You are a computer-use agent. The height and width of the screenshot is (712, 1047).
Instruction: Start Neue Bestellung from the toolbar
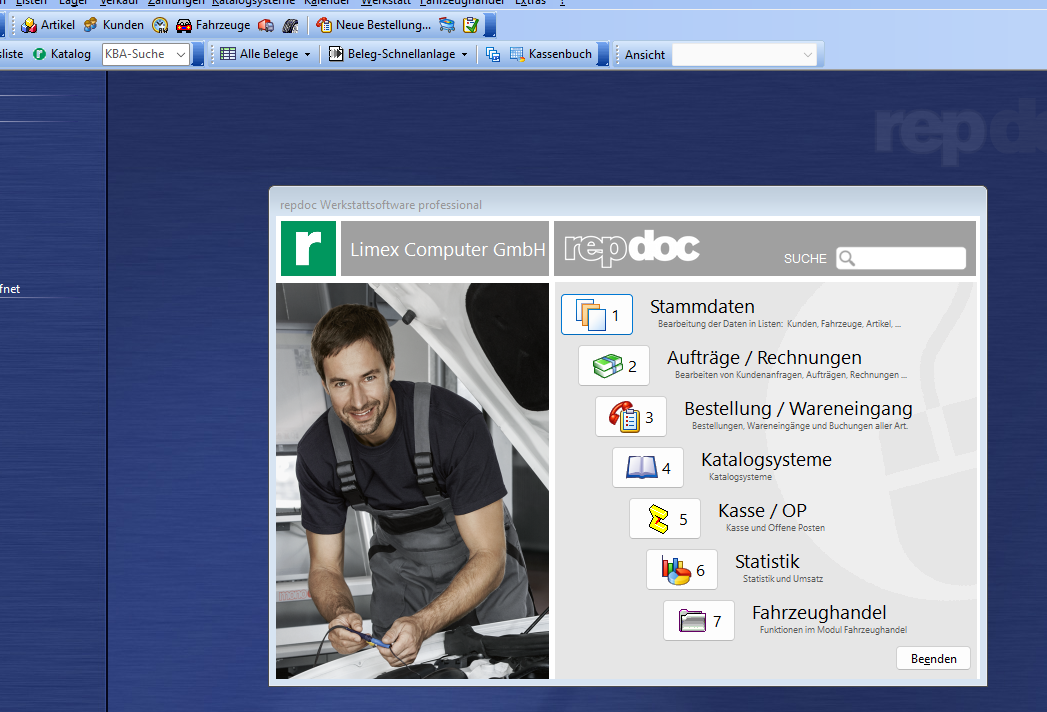pyautogui.click(x=374, y=25)
